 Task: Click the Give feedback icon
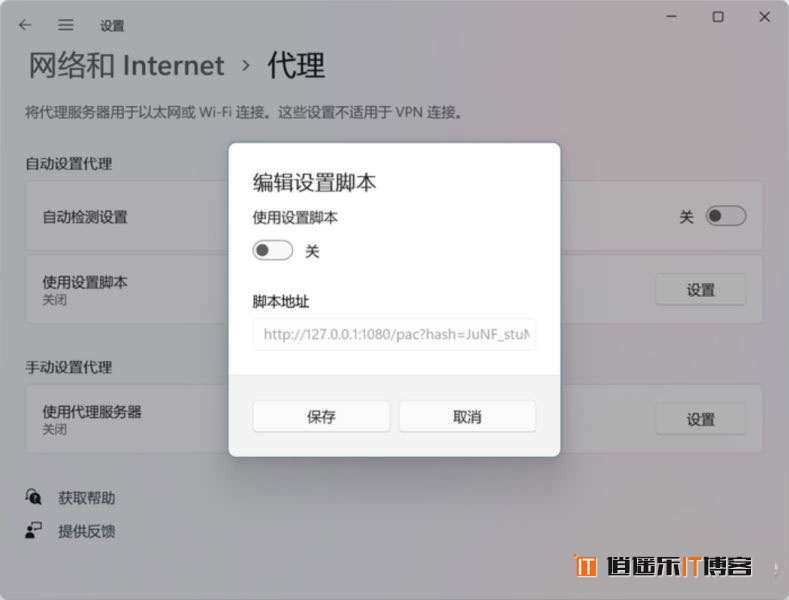pos(34,531)
